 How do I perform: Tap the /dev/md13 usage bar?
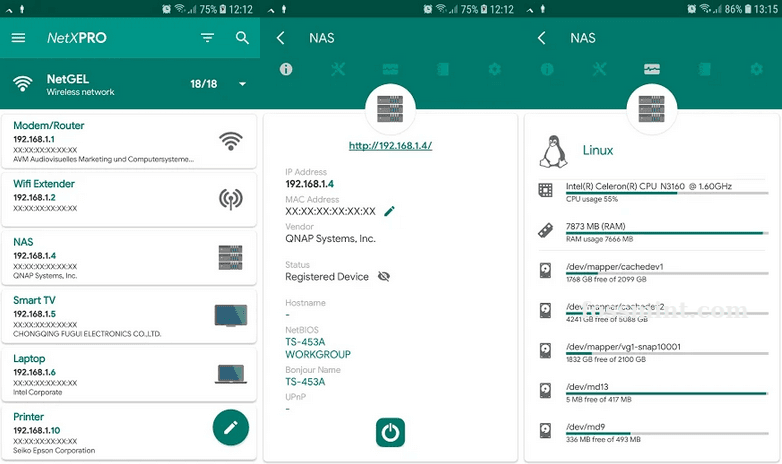pos(667,394)
